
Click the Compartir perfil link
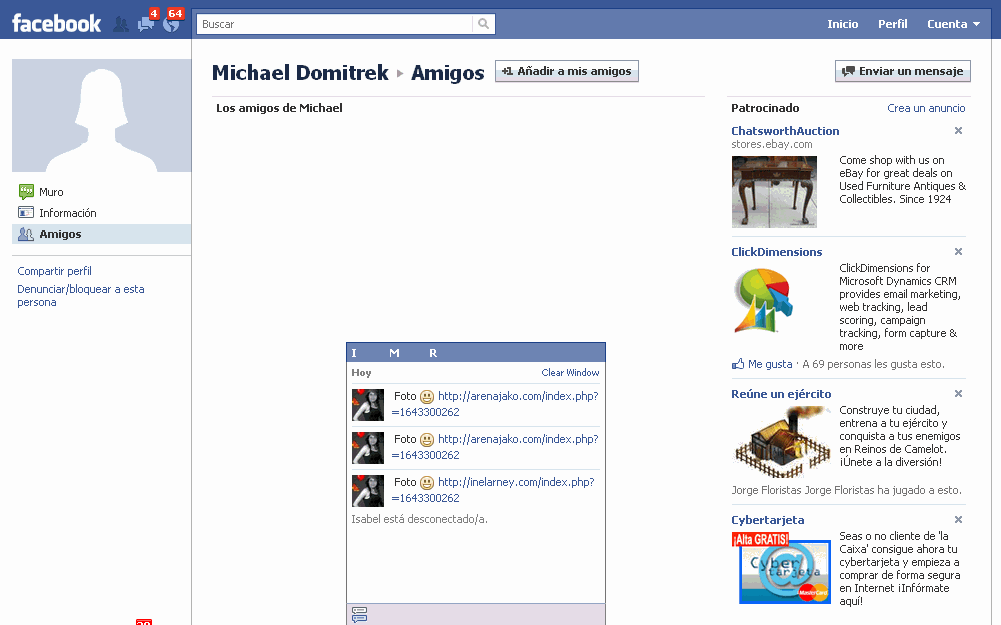[x=54, y=271]
